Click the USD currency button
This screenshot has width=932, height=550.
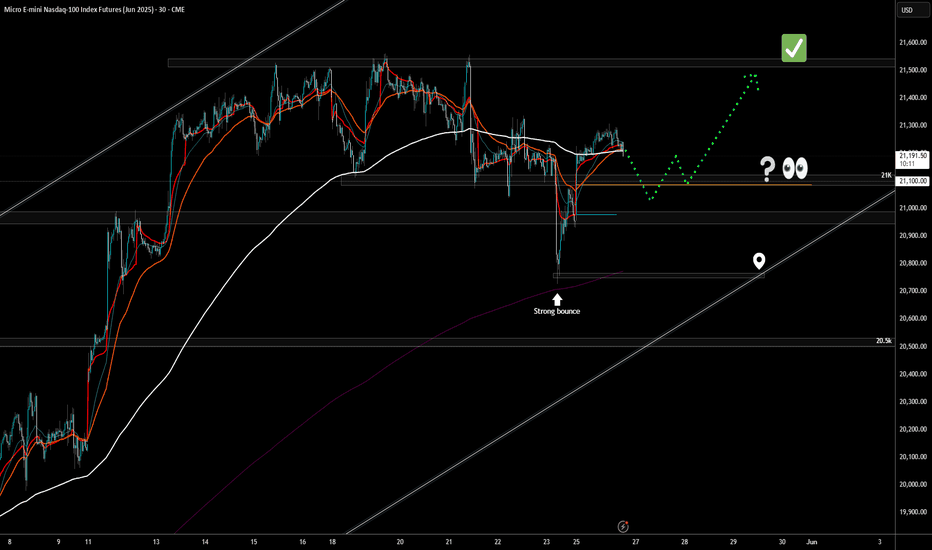point(912,10)
